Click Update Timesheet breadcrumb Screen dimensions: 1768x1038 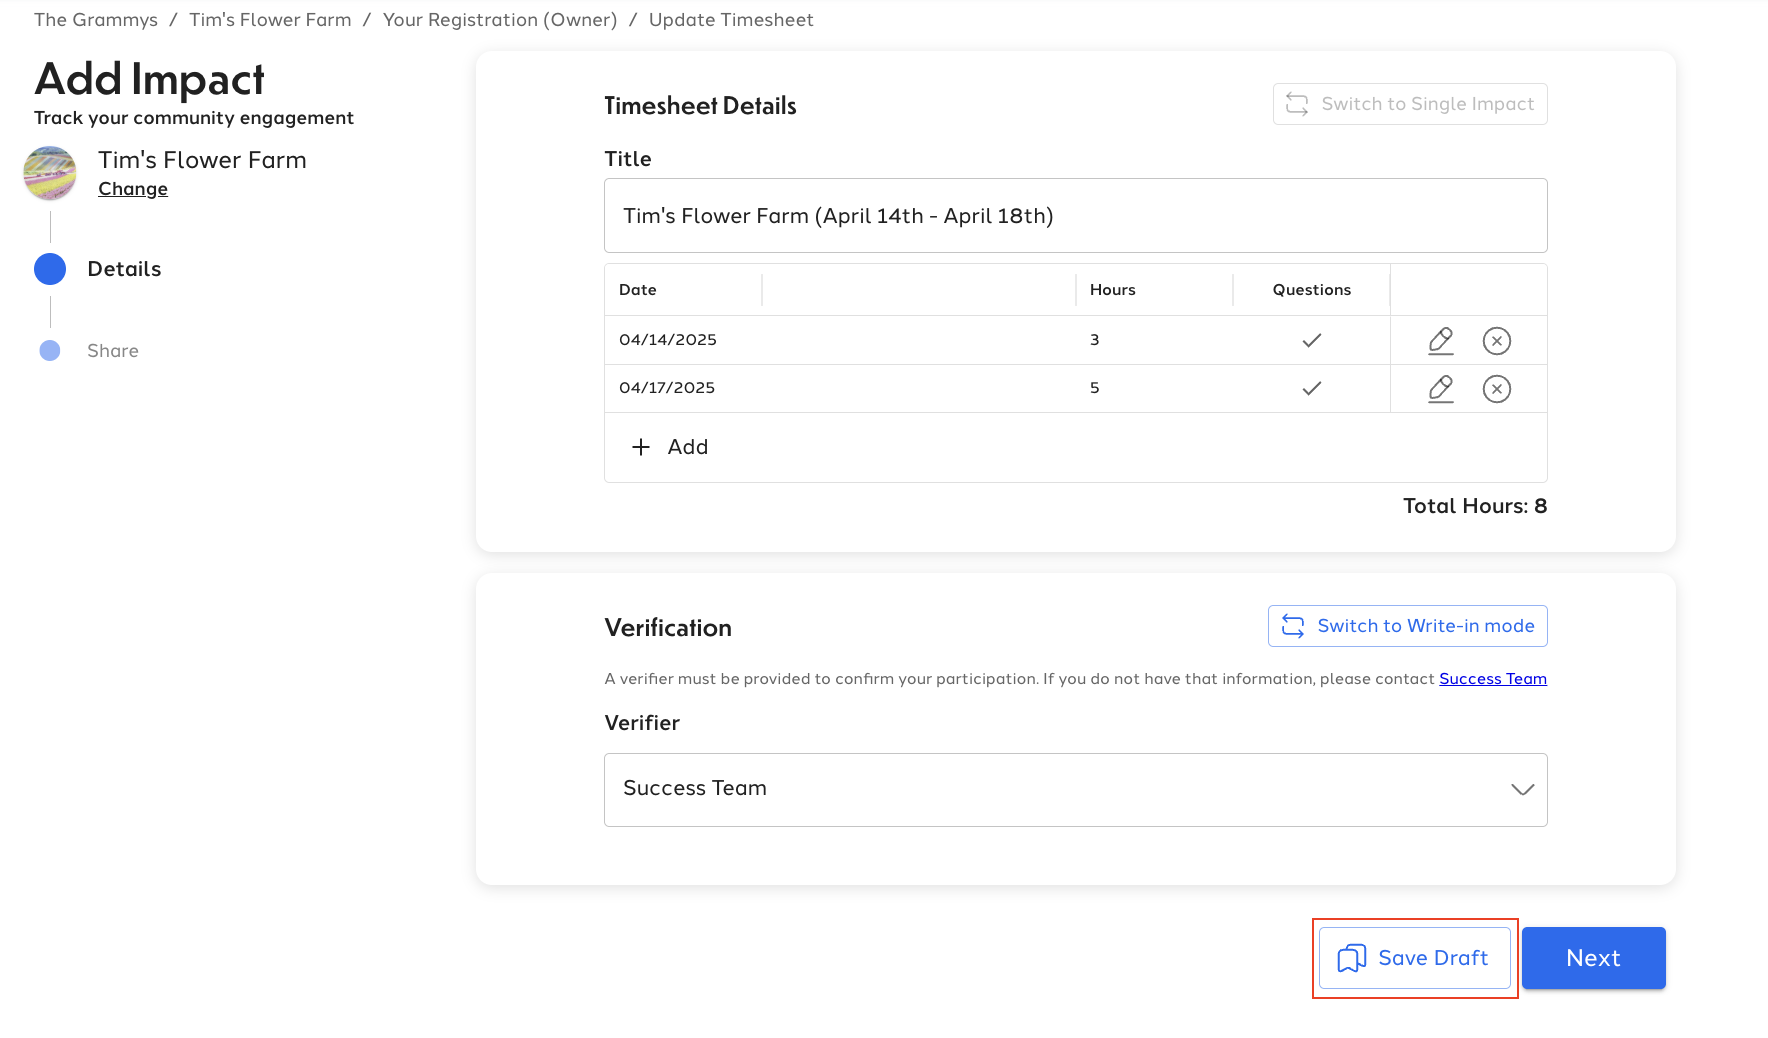[x=731, y=20]
